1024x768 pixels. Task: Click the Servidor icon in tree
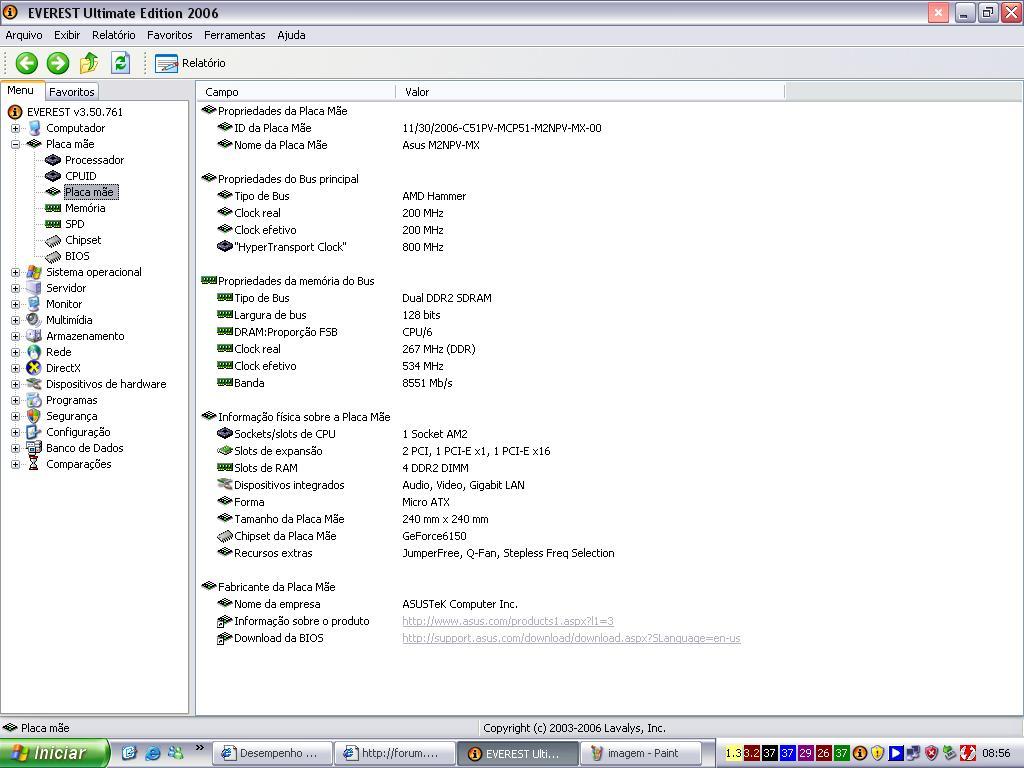(x=34, y=288)
